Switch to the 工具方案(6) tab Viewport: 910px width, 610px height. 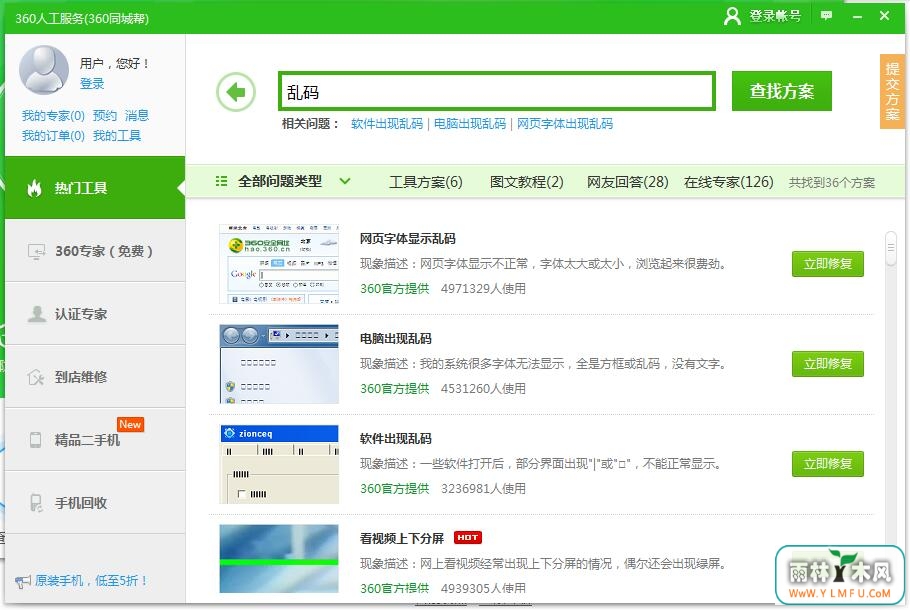(426, 182)
